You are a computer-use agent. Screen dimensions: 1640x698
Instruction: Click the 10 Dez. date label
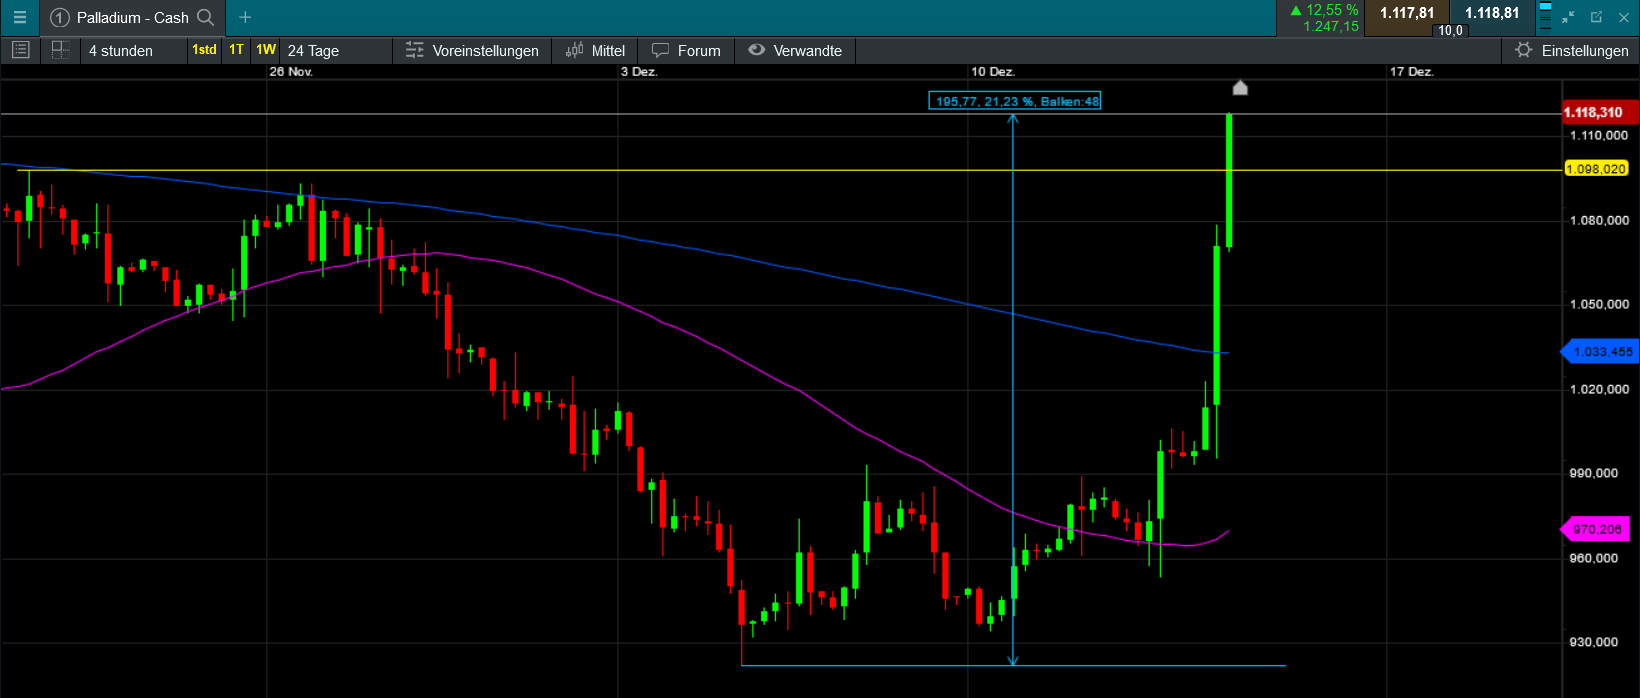pyautogui.click(x=993, y=72)
